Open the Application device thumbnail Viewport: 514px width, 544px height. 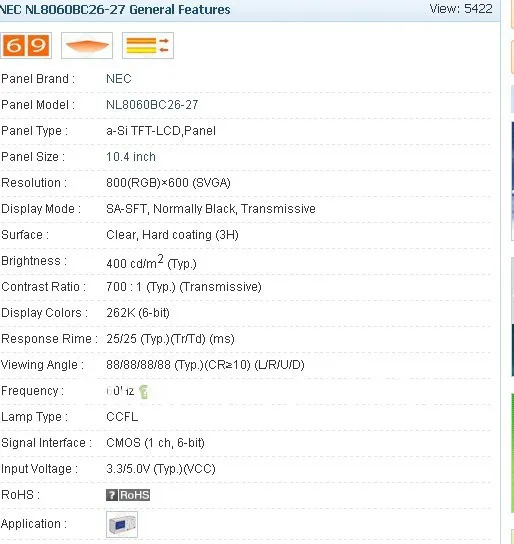[x=122, y=524]
